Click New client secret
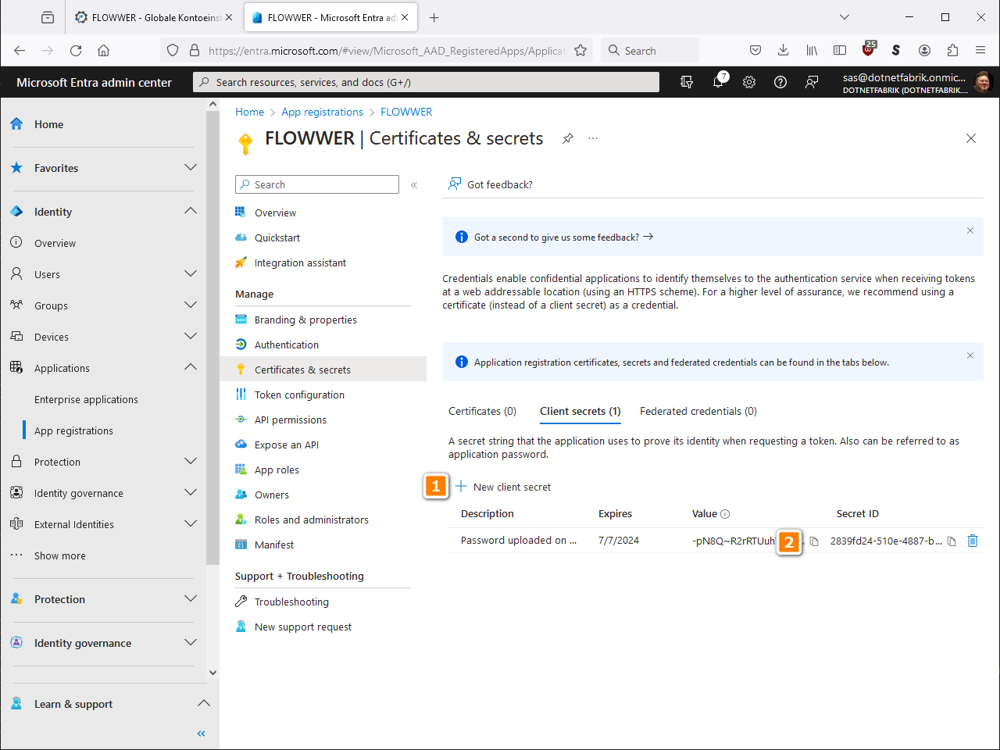The height and width of the screenshot is (750, 1000). coord(503,486)
